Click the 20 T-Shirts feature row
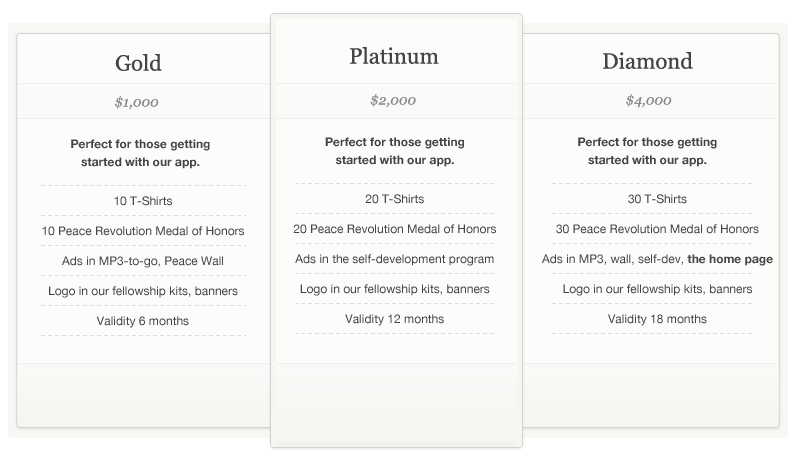 tap(395, 199)
